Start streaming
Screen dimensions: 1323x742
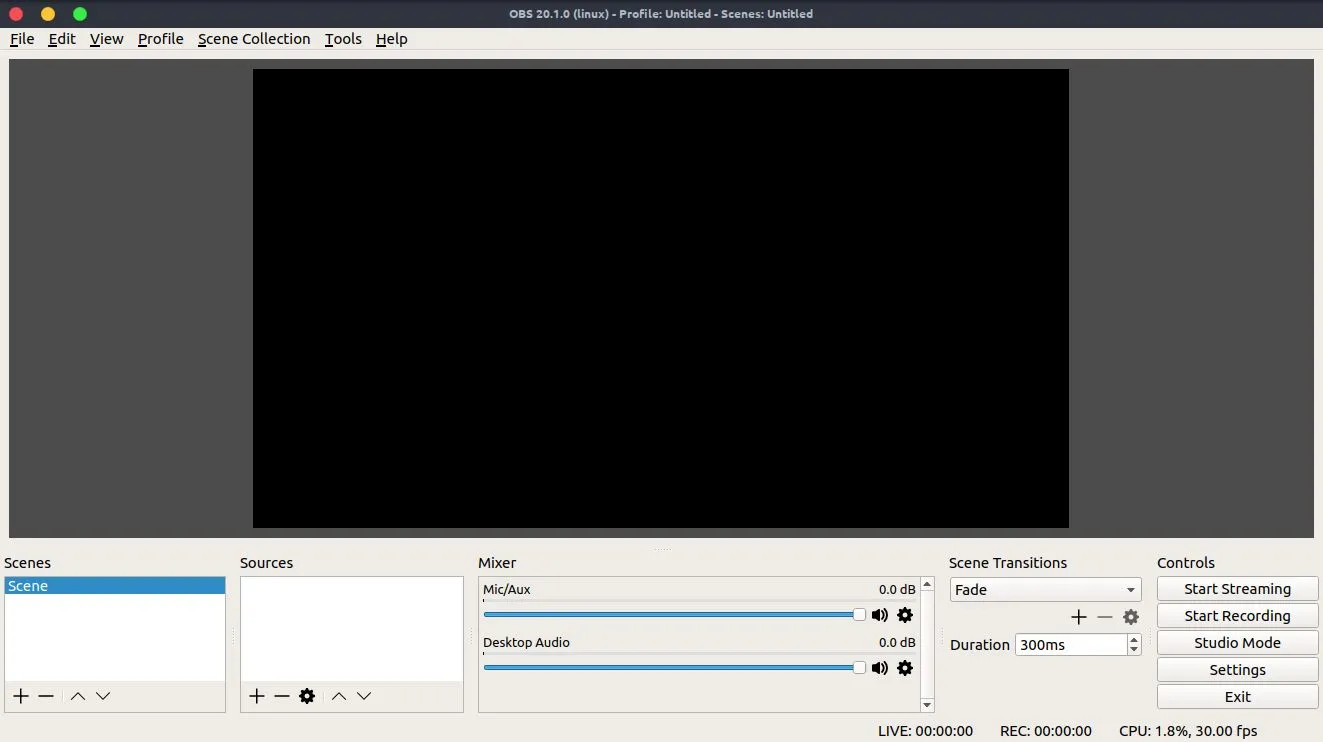[x=1237, y=588]
